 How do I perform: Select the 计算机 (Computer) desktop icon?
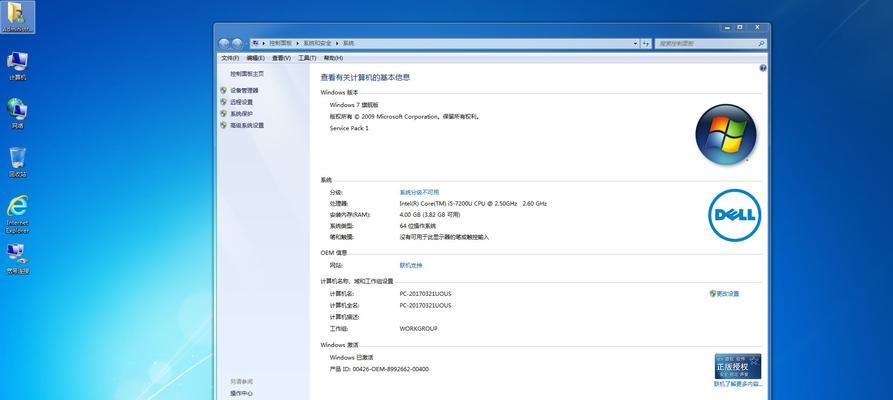[17, 65]
